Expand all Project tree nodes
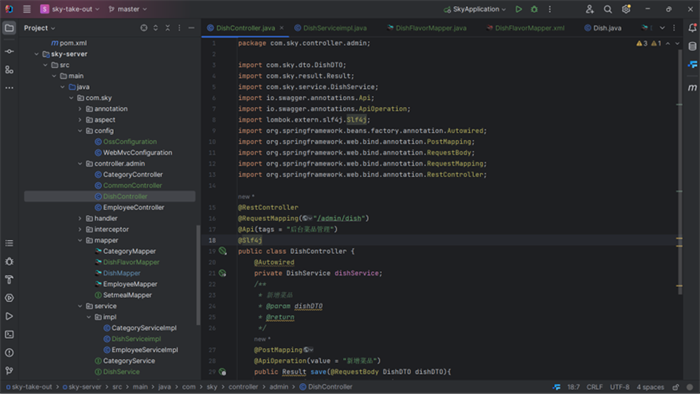The height and width of the screenshot is (394, 700). point(155,28)
